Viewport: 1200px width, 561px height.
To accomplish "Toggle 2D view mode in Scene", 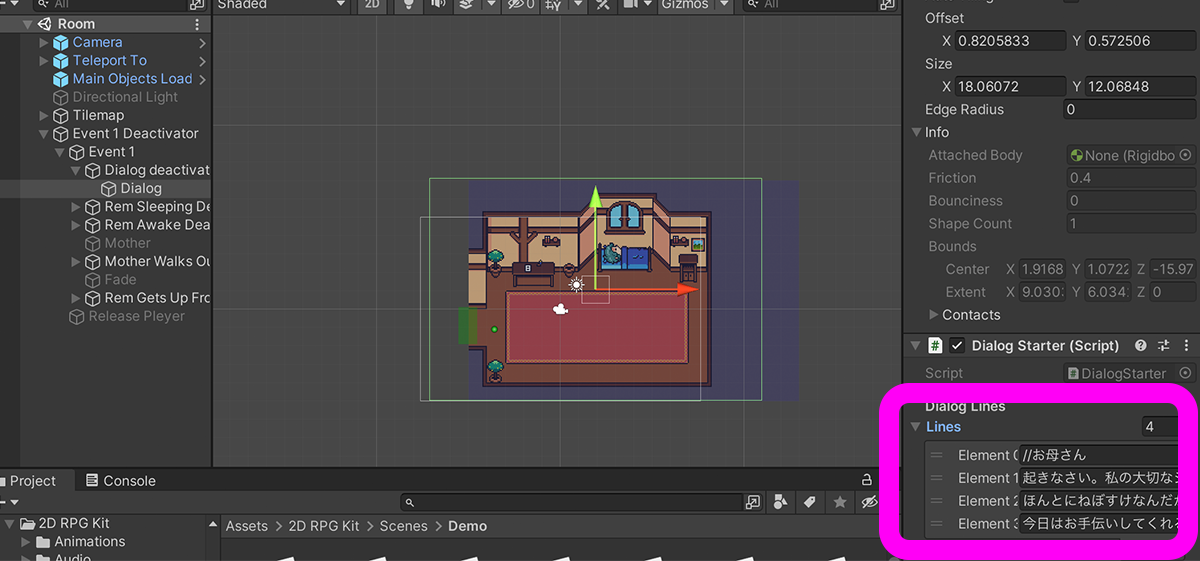I will coord(372,5).
